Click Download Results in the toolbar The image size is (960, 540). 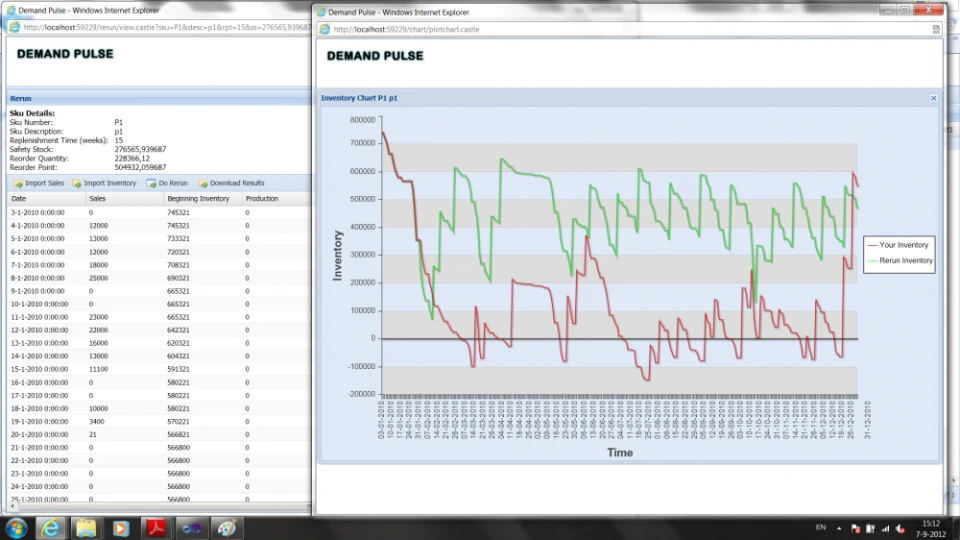231,183
